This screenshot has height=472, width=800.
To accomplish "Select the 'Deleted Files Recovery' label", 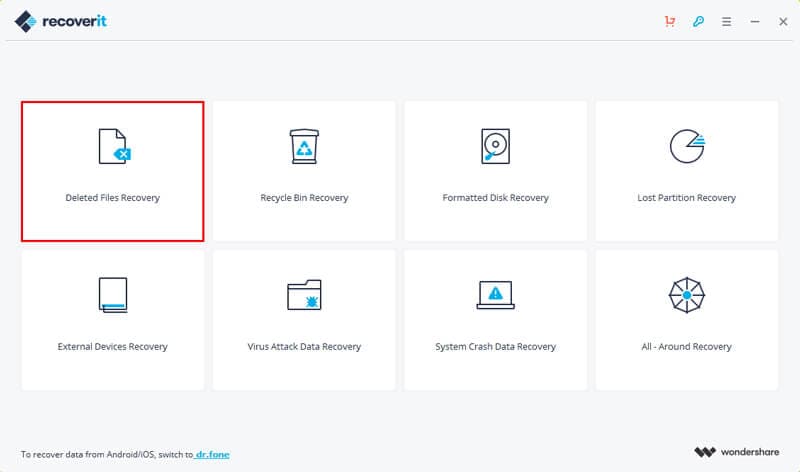I will tap(113, 197).
